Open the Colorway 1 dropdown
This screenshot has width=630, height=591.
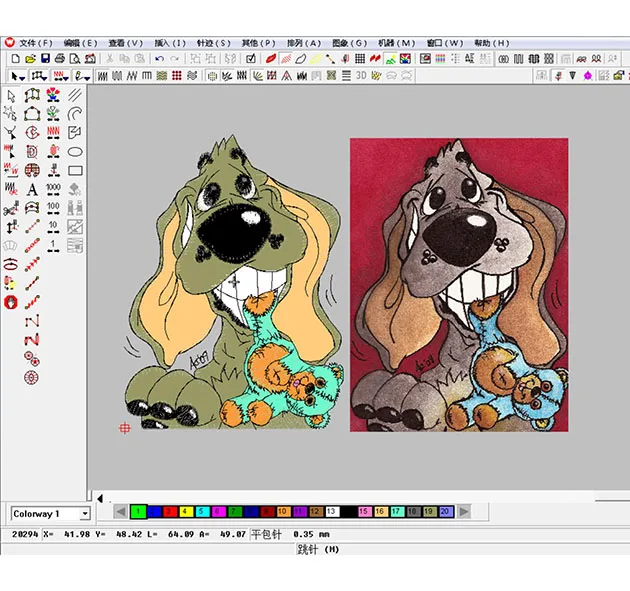pos(84,514)
